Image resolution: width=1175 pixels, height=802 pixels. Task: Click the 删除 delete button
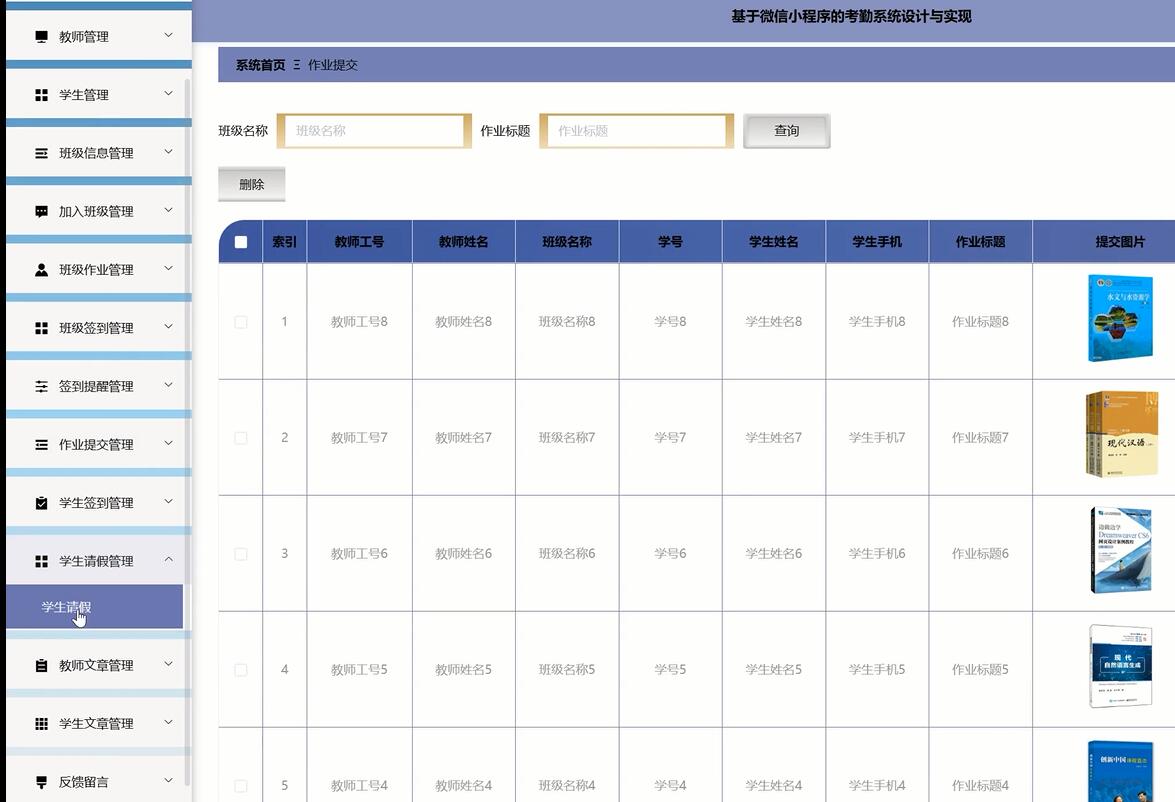pyautogui.click(x=252, y=184)
